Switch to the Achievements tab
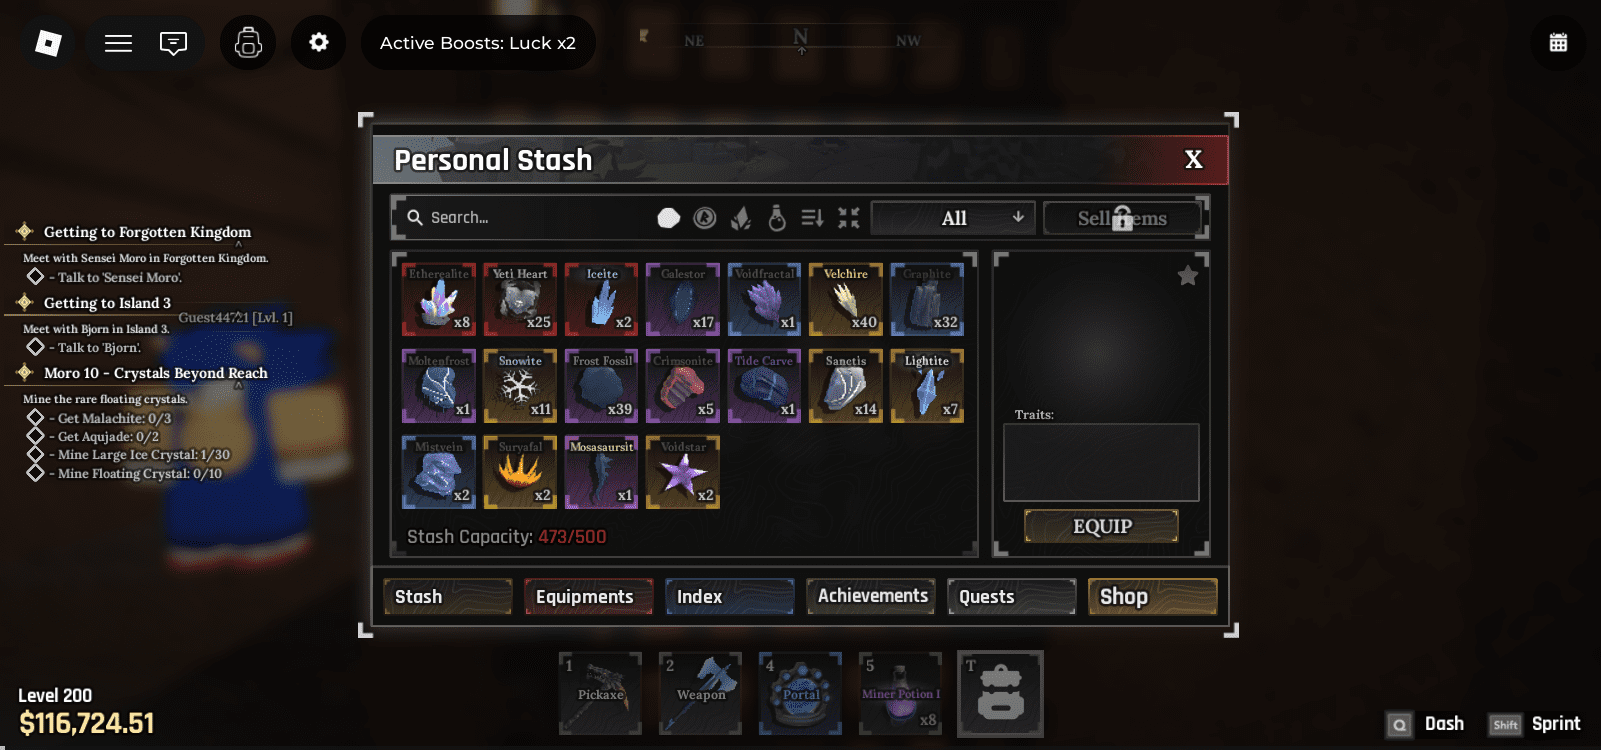 pyautogui.click(x=871, y=596)
